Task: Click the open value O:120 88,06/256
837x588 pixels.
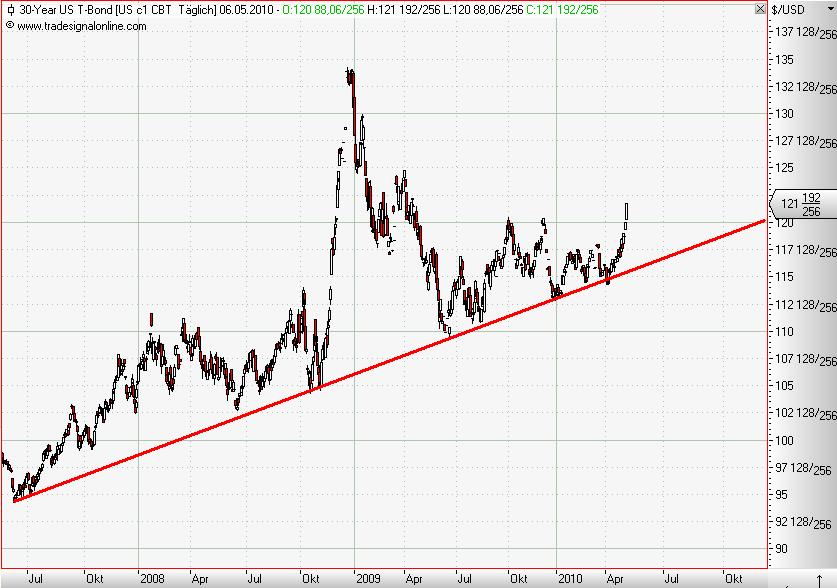Action: point(323,10)
